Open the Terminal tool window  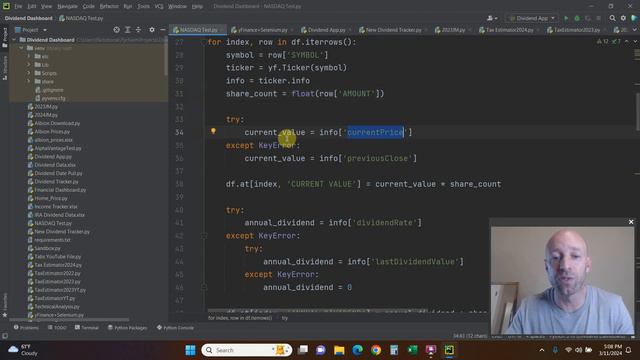click(87, 328)
